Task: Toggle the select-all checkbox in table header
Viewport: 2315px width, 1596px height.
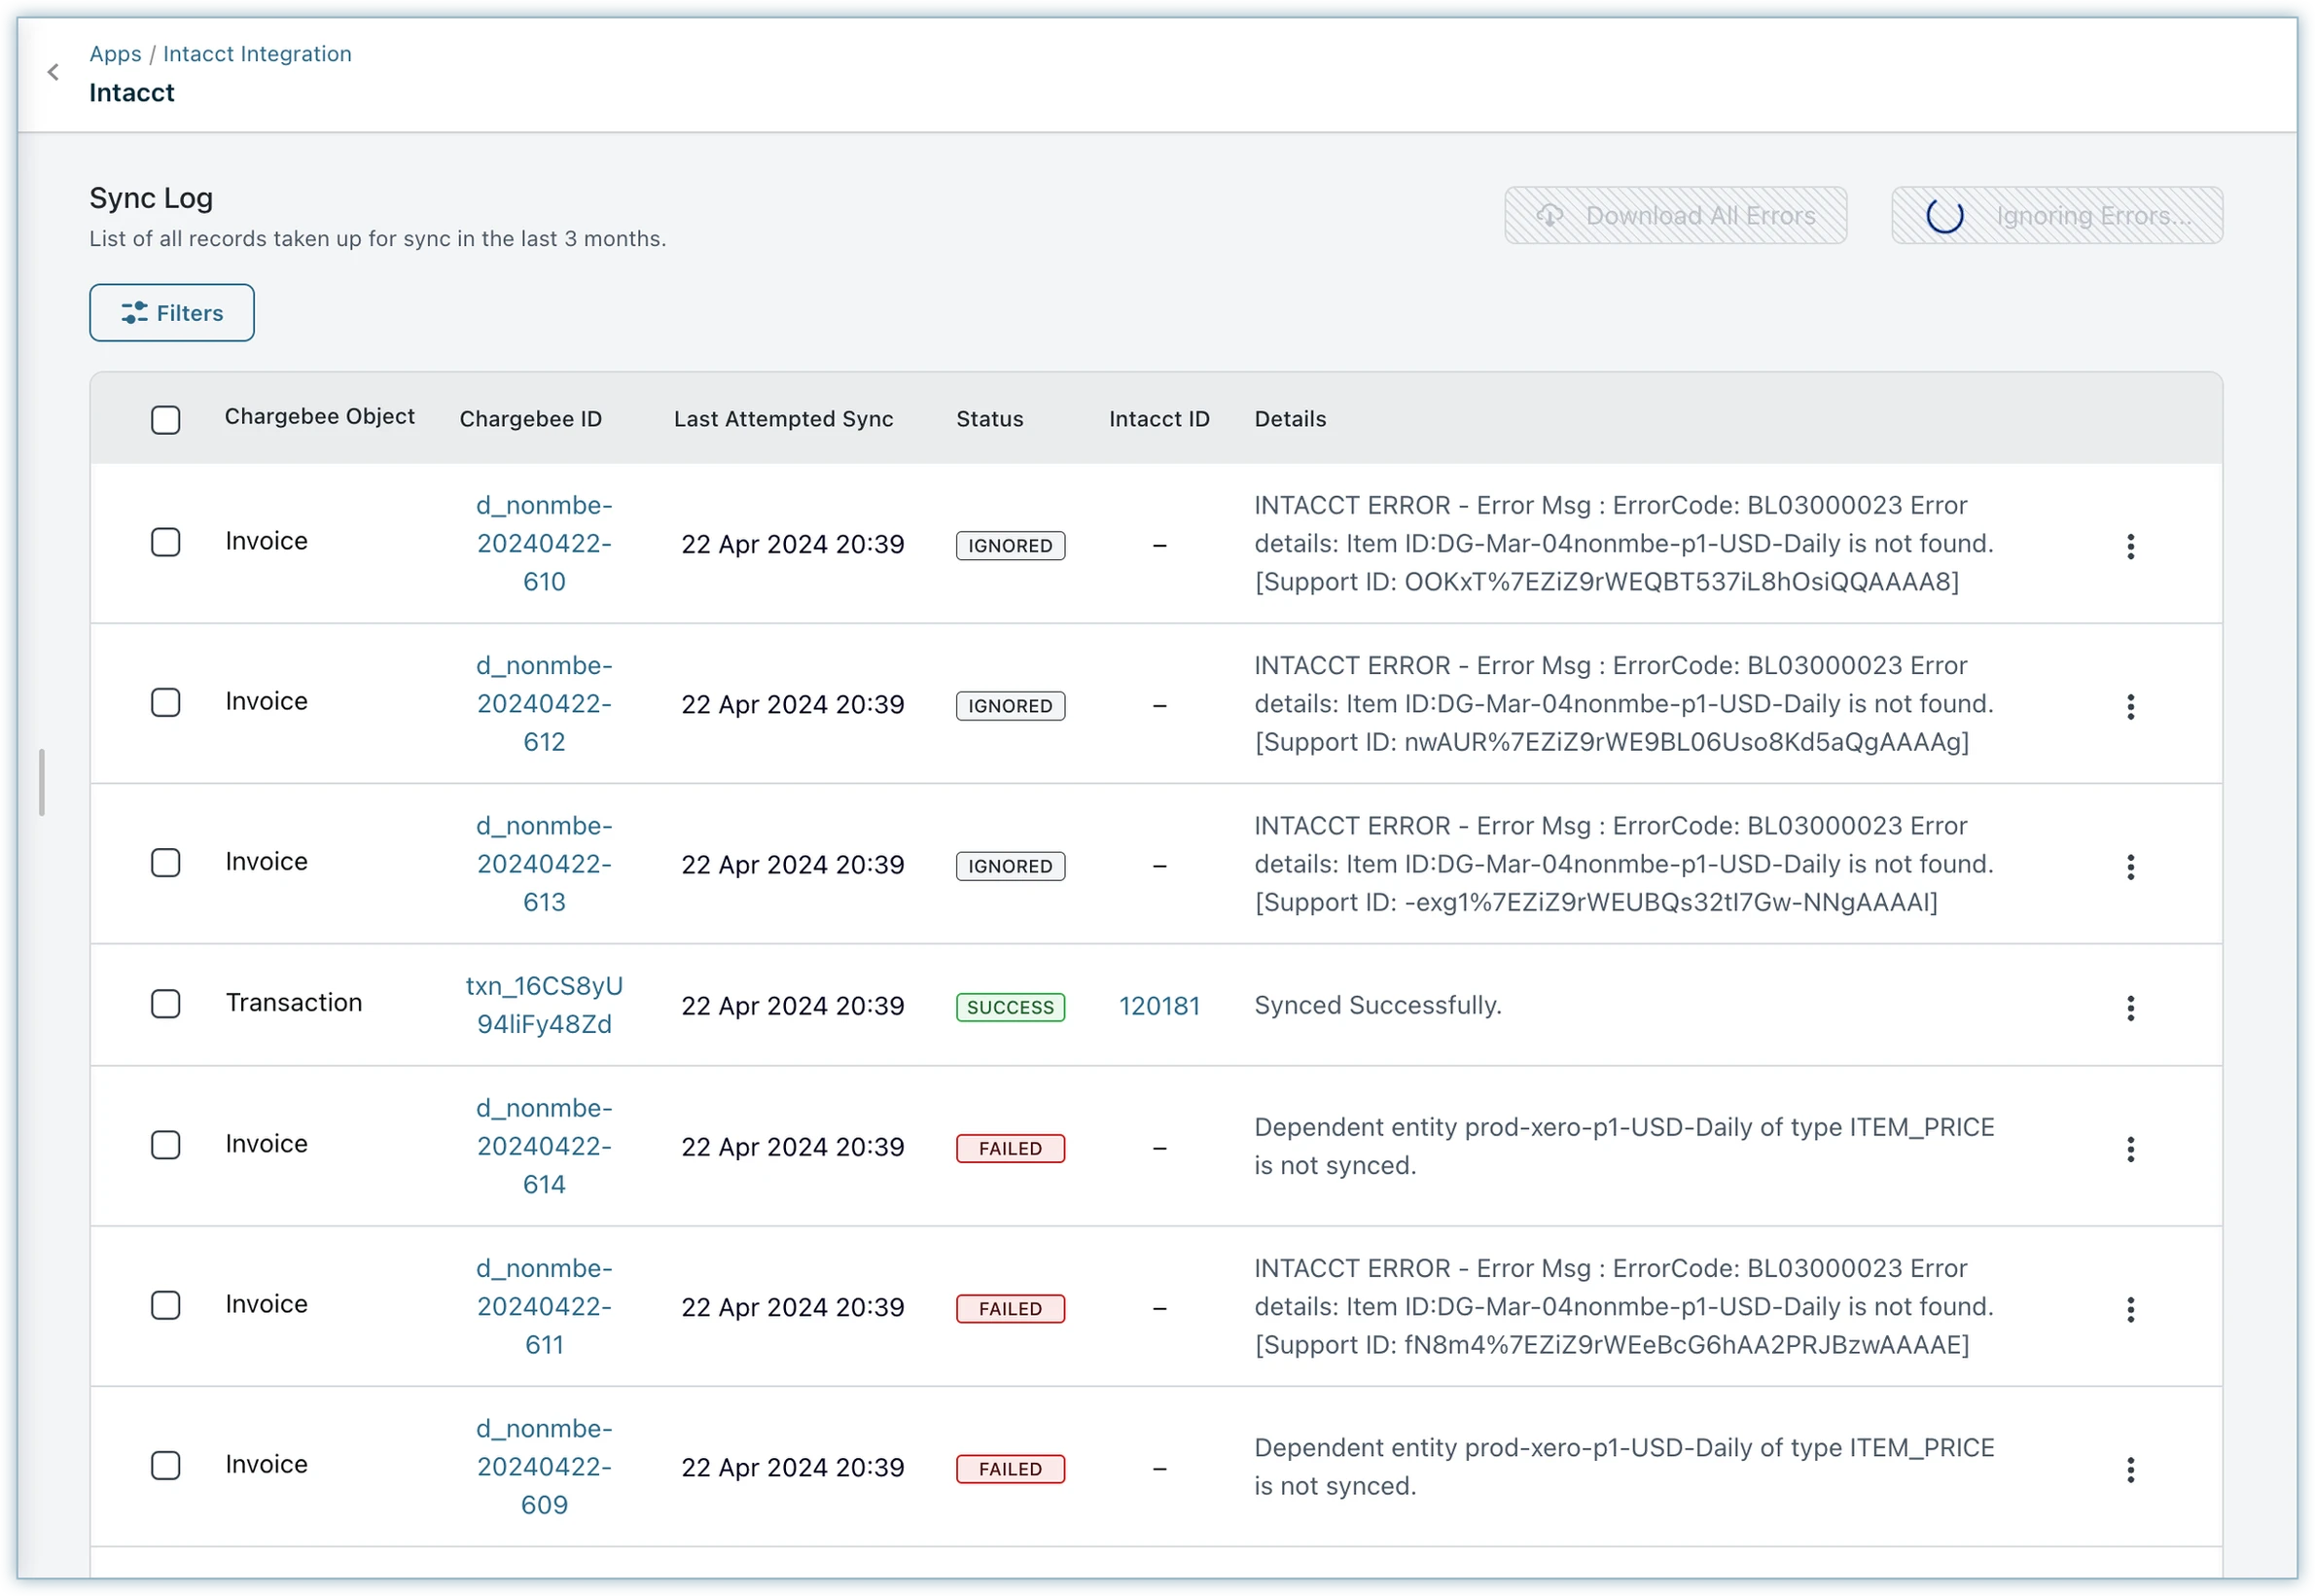Action: [x=166, y=420]
